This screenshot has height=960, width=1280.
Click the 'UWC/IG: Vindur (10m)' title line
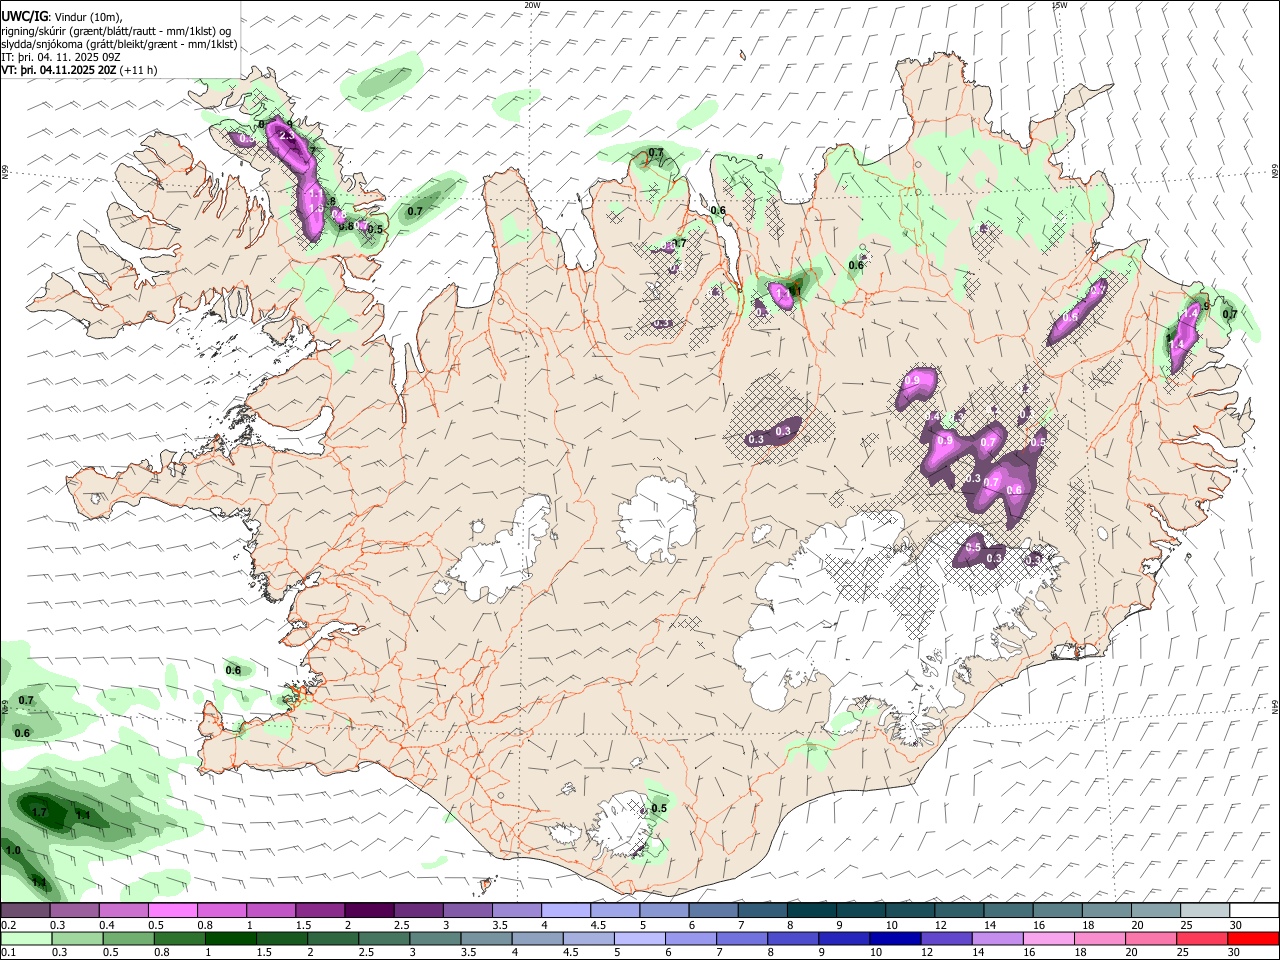(x=61, y=16)
